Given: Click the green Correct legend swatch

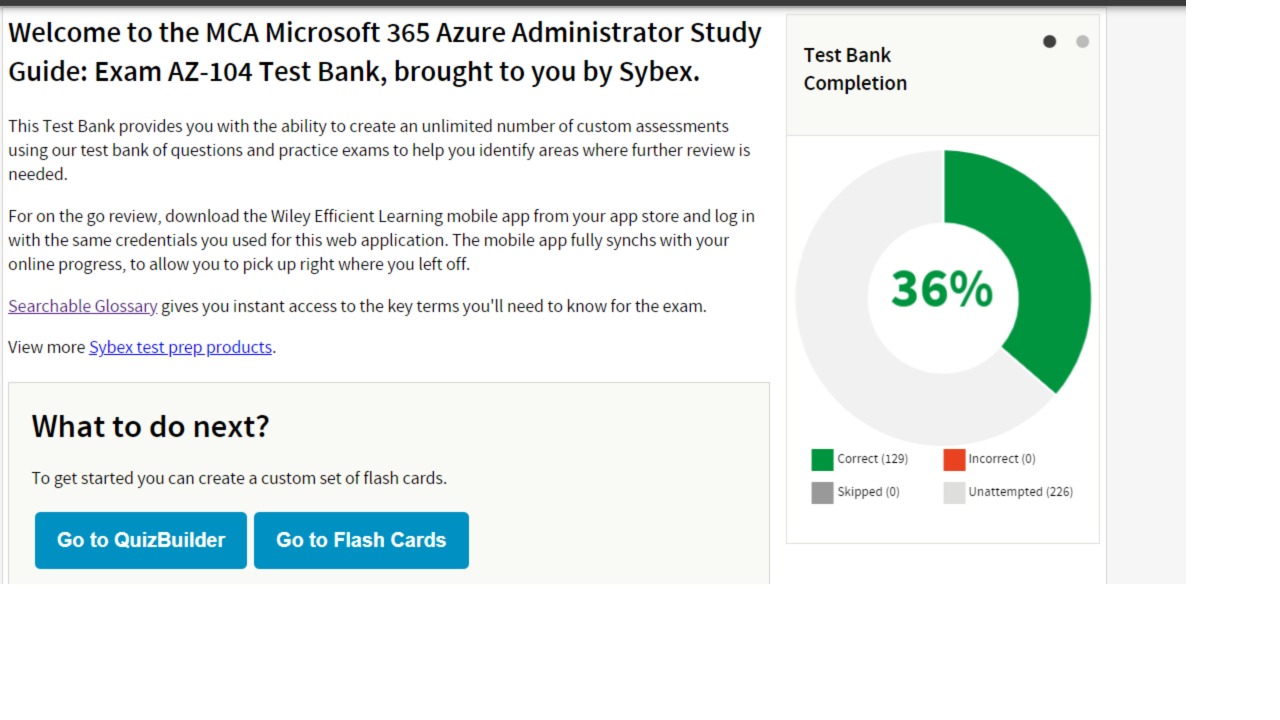Looking at the screenshot, I should (x=822, y=460).
